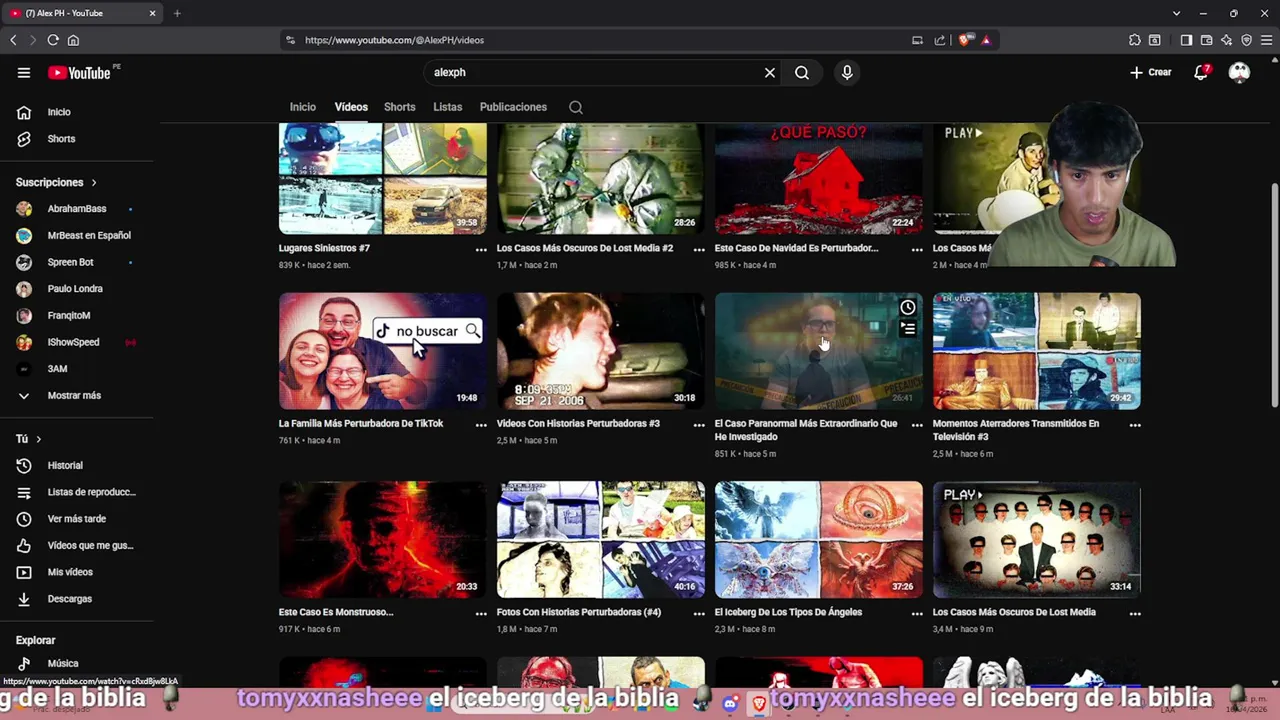The height and width of the screenshot is (720, 1280).
Task: Play Videos Con Historias Perturbadoras #3 thumbnail
Action: [601, 351]
